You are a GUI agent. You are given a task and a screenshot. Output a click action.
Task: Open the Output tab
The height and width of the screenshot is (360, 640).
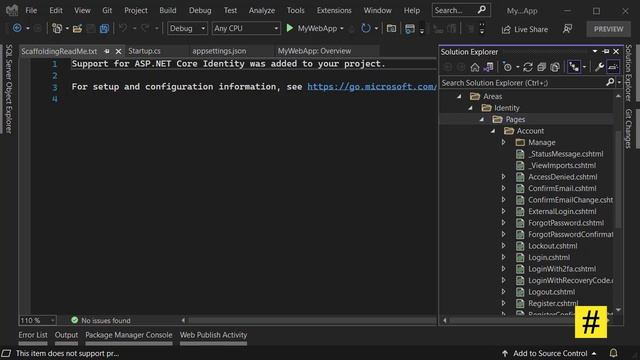pyautogui.click(x=66, y=335)
